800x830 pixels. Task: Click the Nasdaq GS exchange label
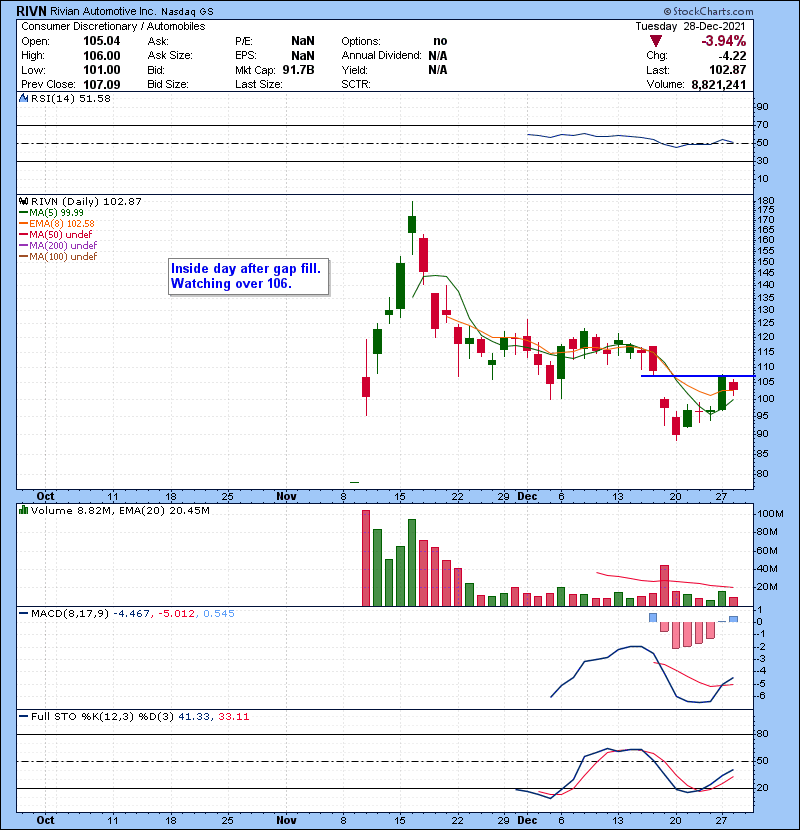(x=187, y=12)
